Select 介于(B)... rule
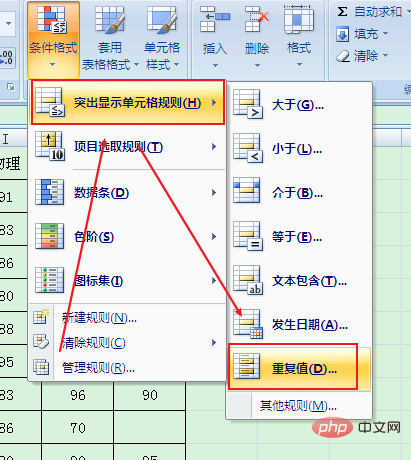 click(299, 192)
